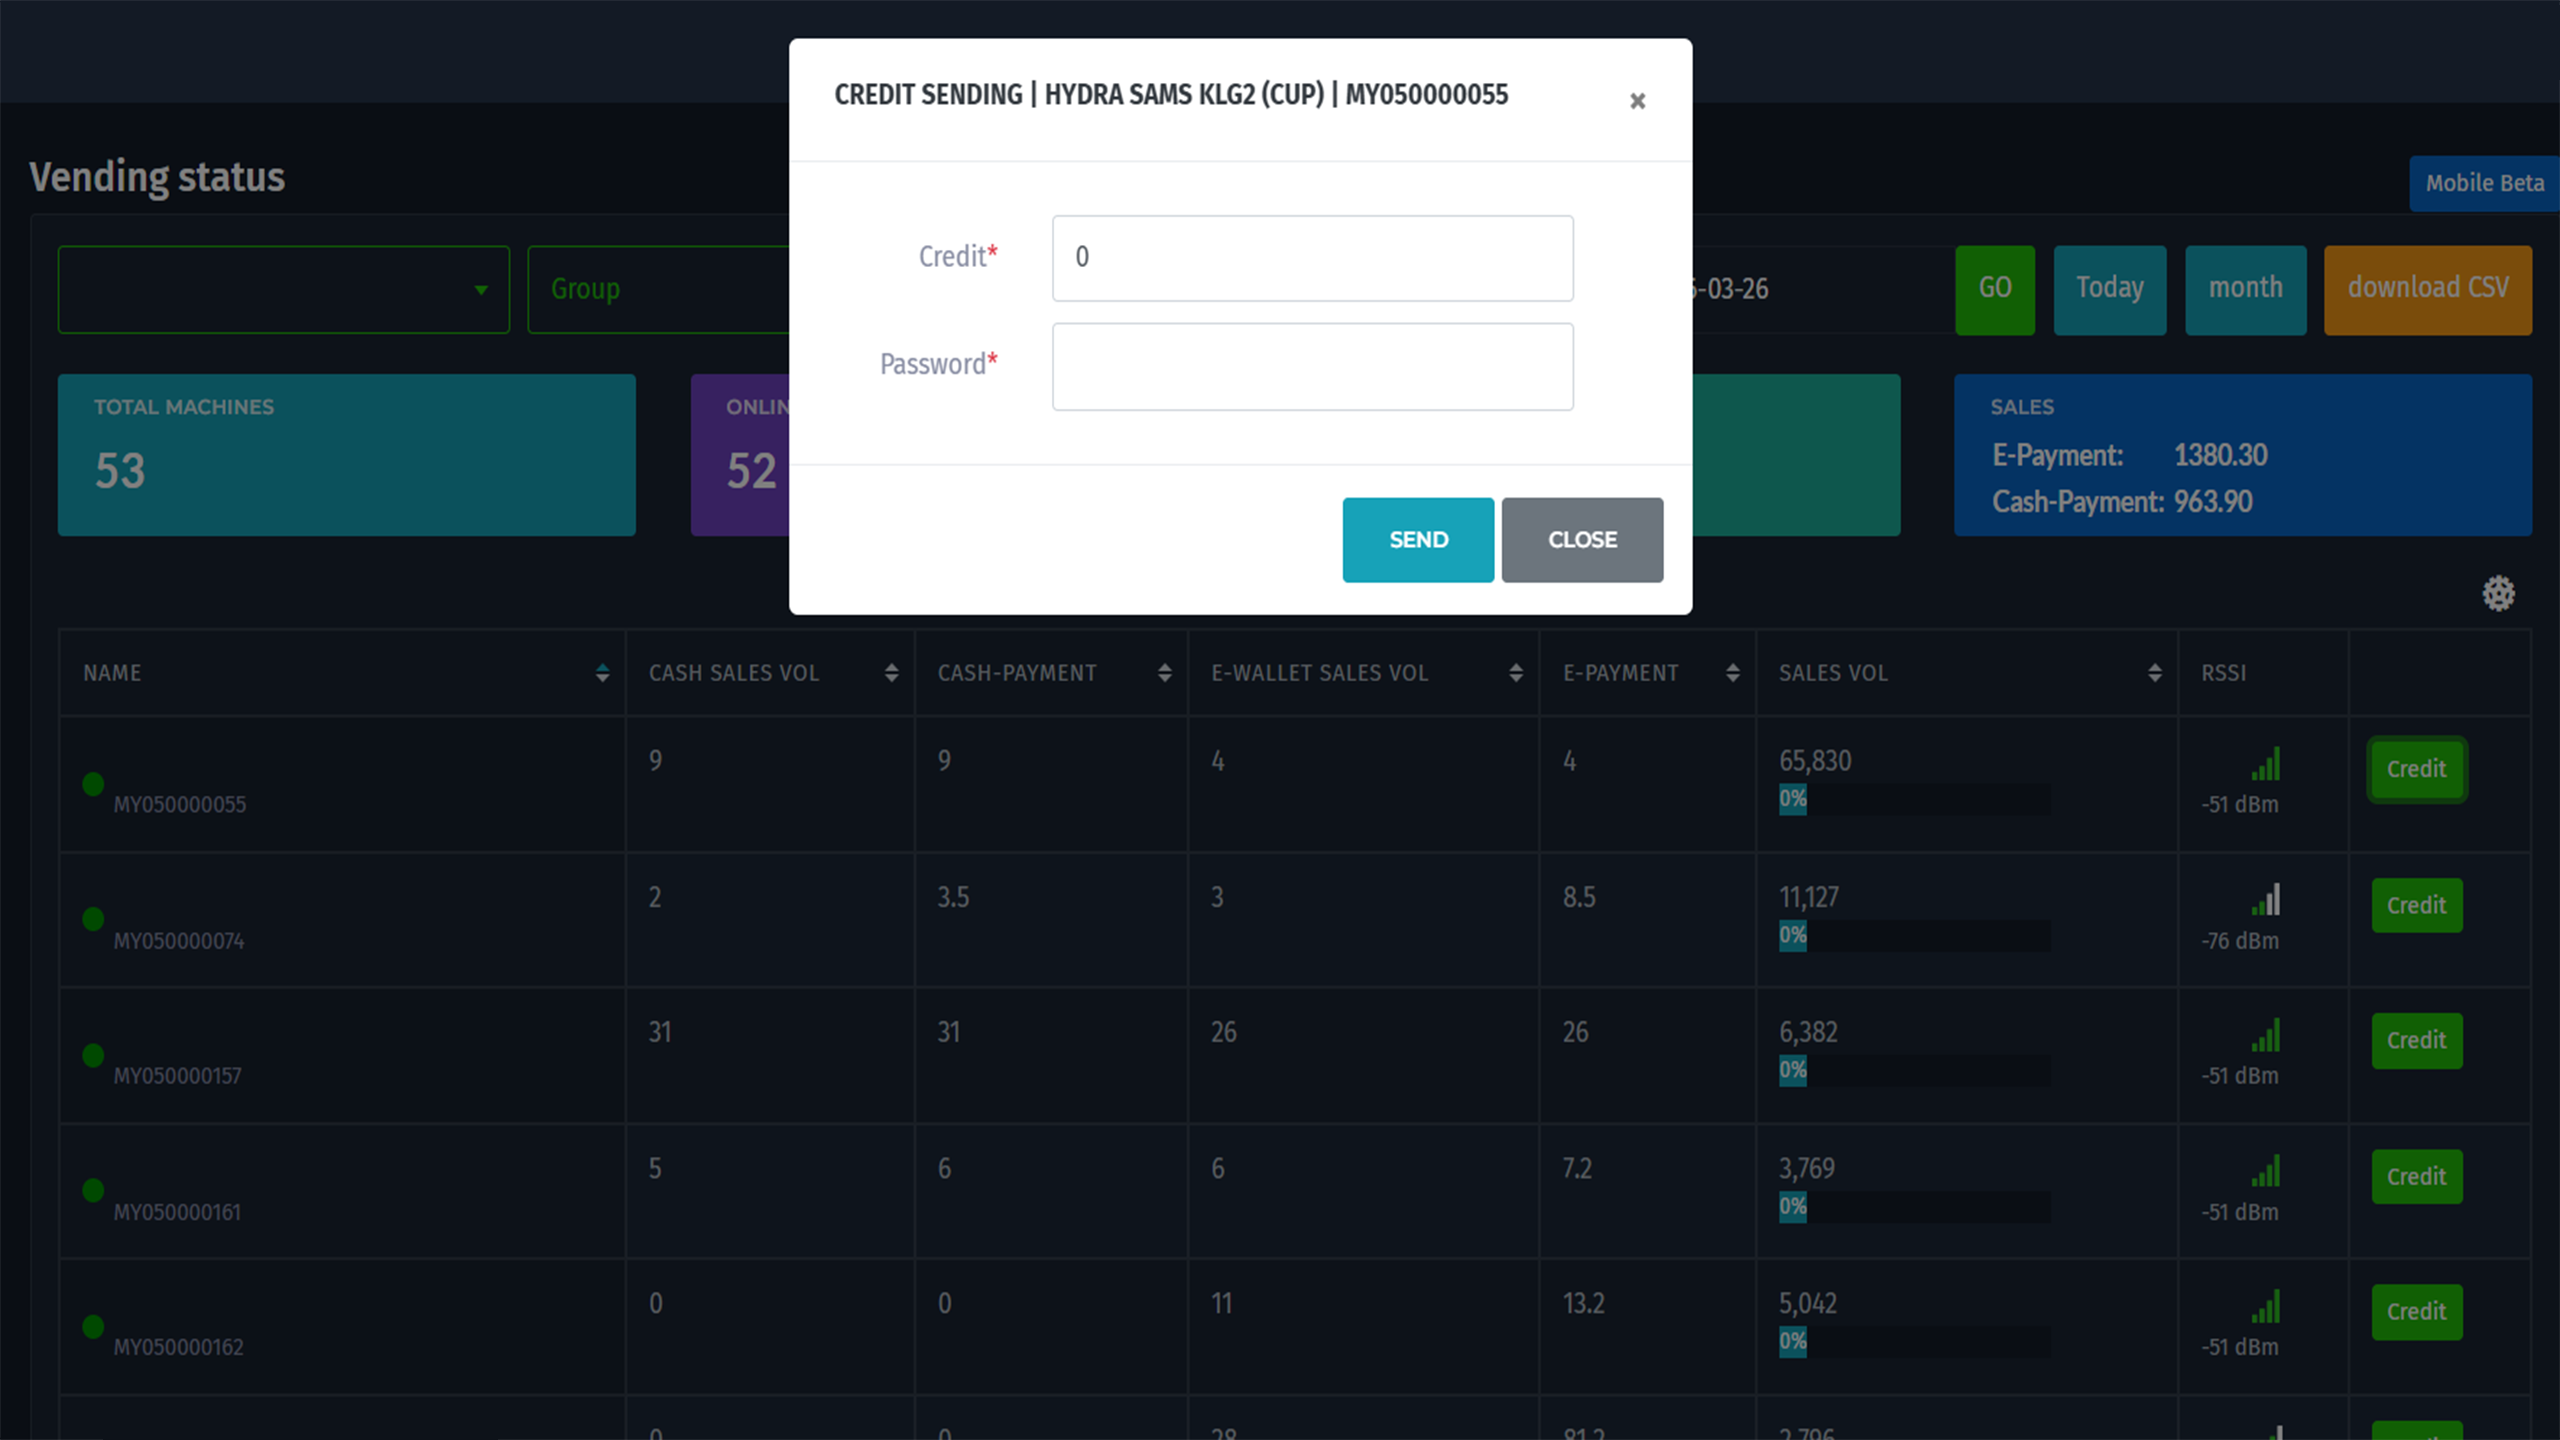The image size is (2560, 1440).
Task: Open the empty machine selector dropdown
Action: (284, 290)
